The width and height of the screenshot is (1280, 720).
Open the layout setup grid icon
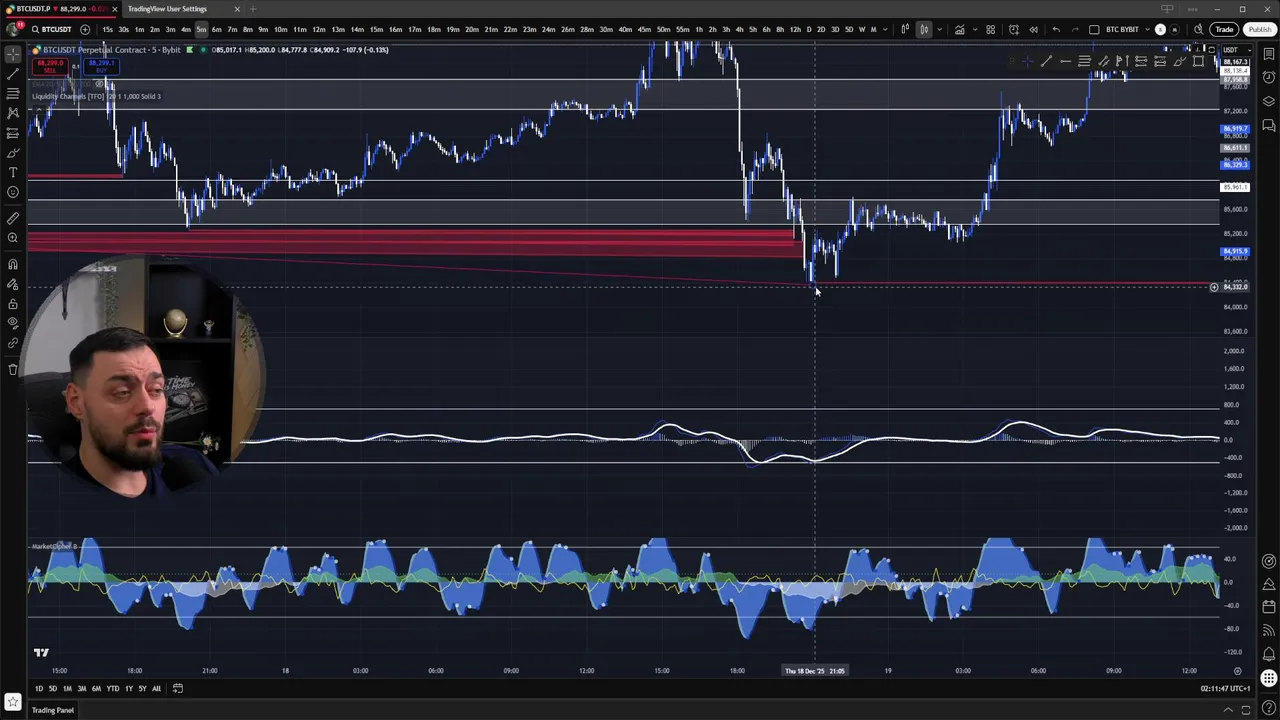point(990,29)
